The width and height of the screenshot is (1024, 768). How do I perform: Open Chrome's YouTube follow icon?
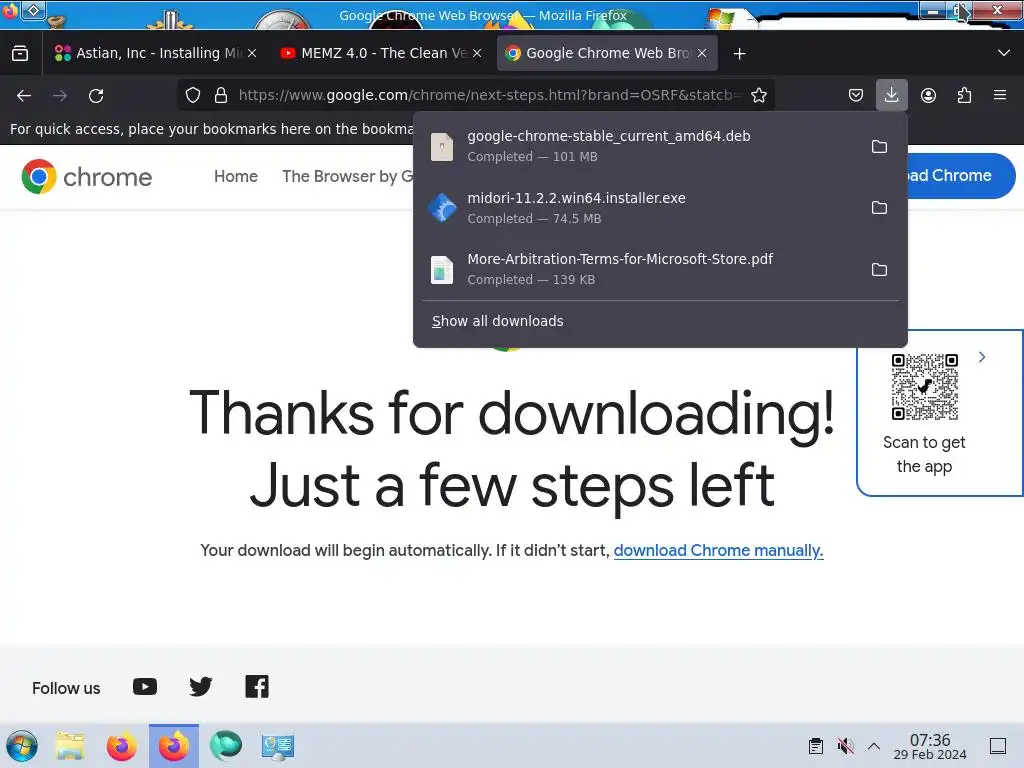pos(145,687)
